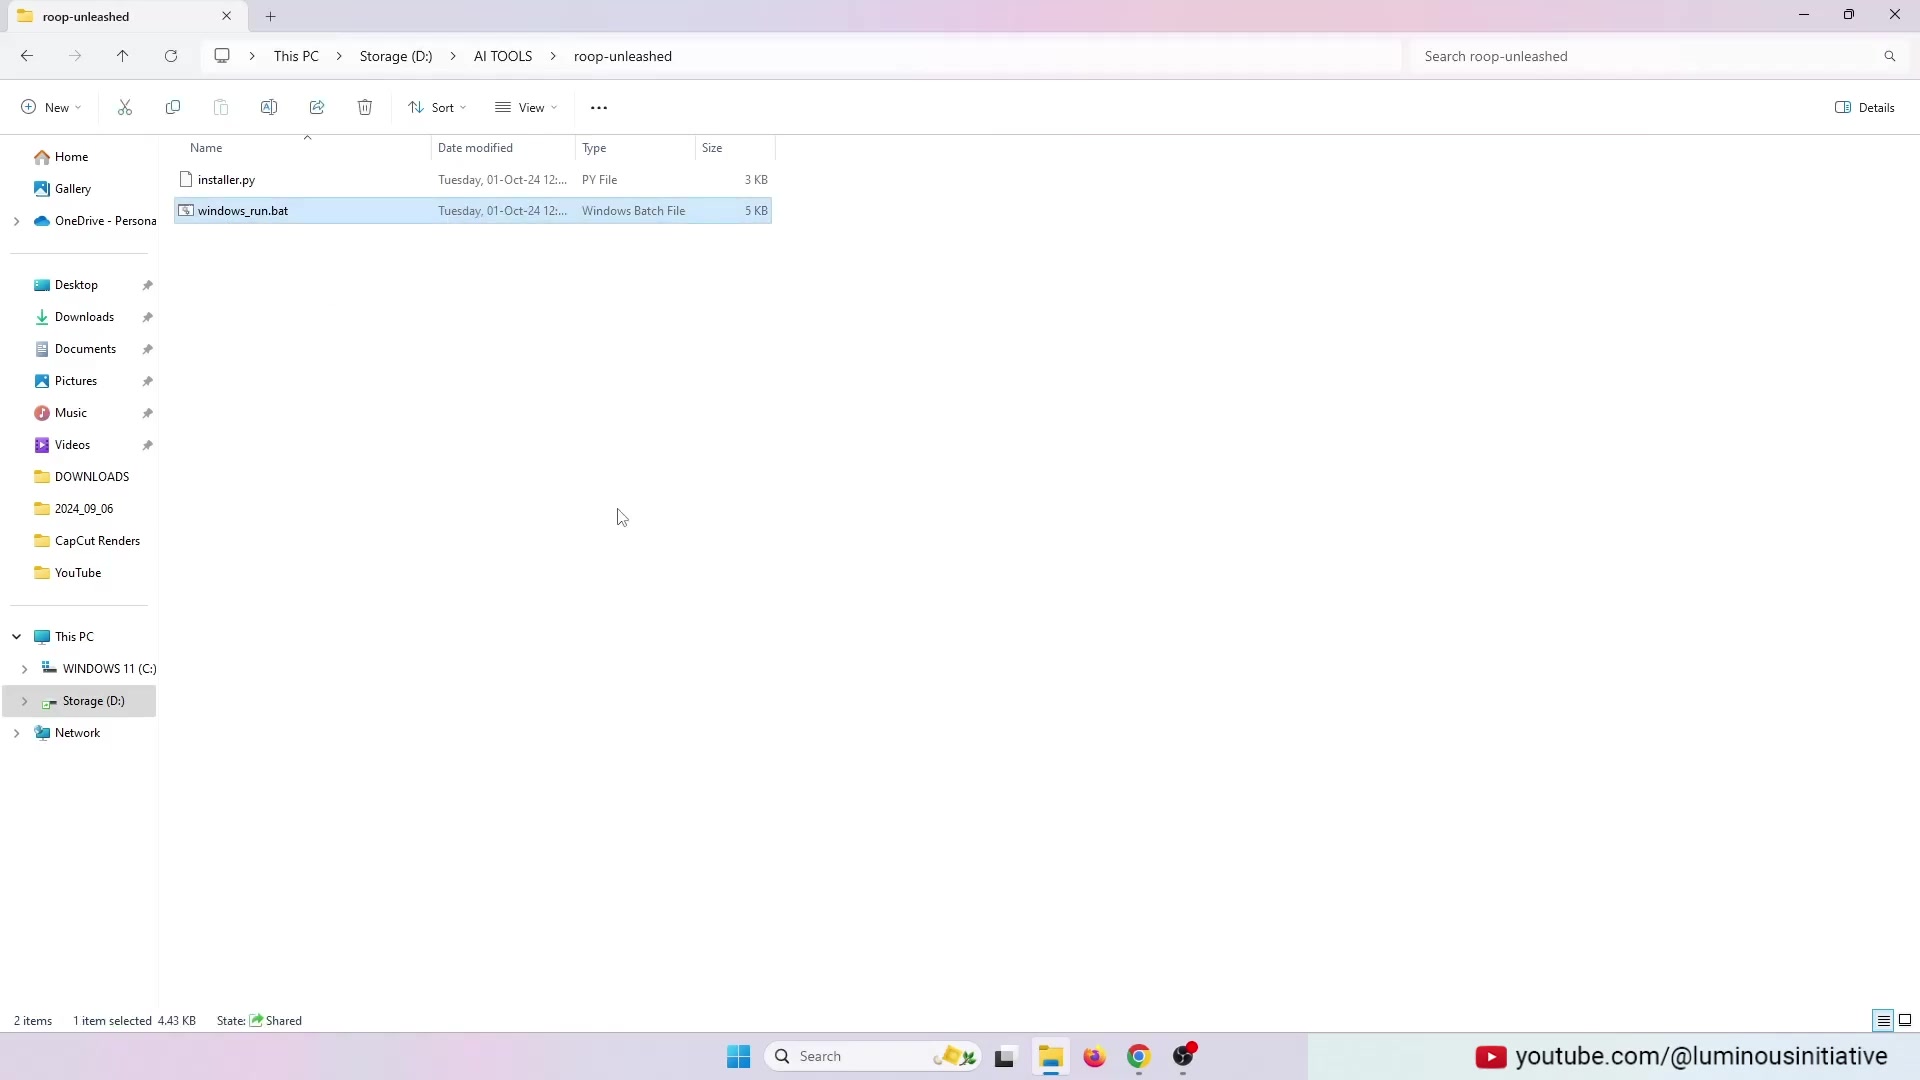Expand the WINDOWS 11 (C:) tree node

coord(24,669)
